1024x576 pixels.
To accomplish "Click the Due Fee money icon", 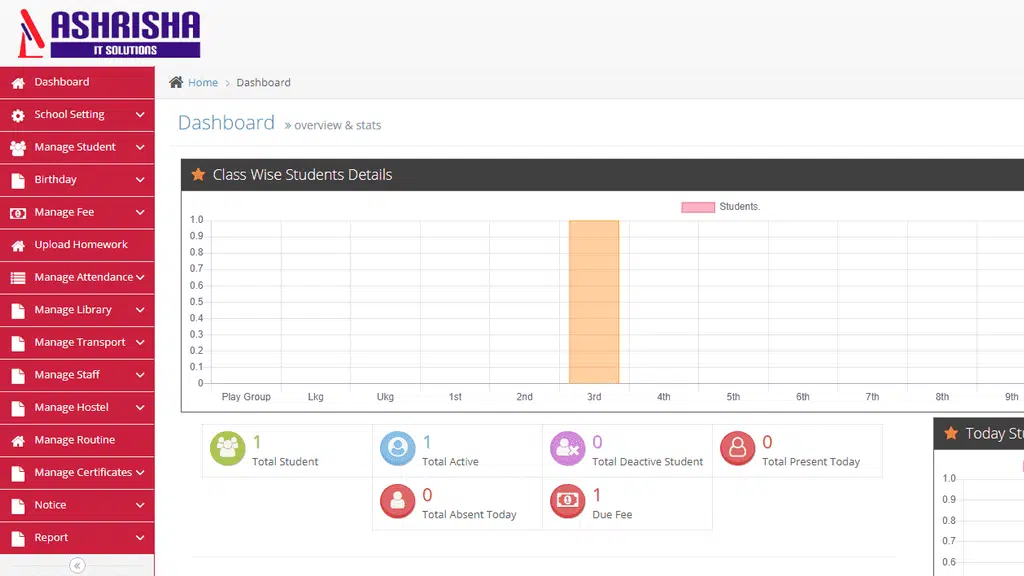I will [x=568, y=502].
